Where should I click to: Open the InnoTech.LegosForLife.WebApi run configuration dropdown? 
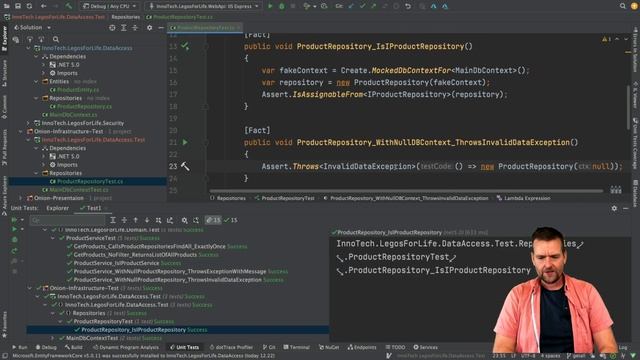point(204,6)
